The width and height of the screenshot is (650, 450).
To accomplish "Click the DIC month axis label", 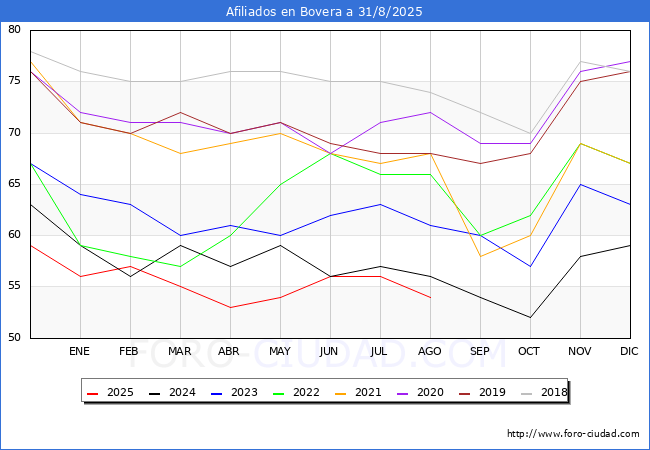I will (629, 351).
